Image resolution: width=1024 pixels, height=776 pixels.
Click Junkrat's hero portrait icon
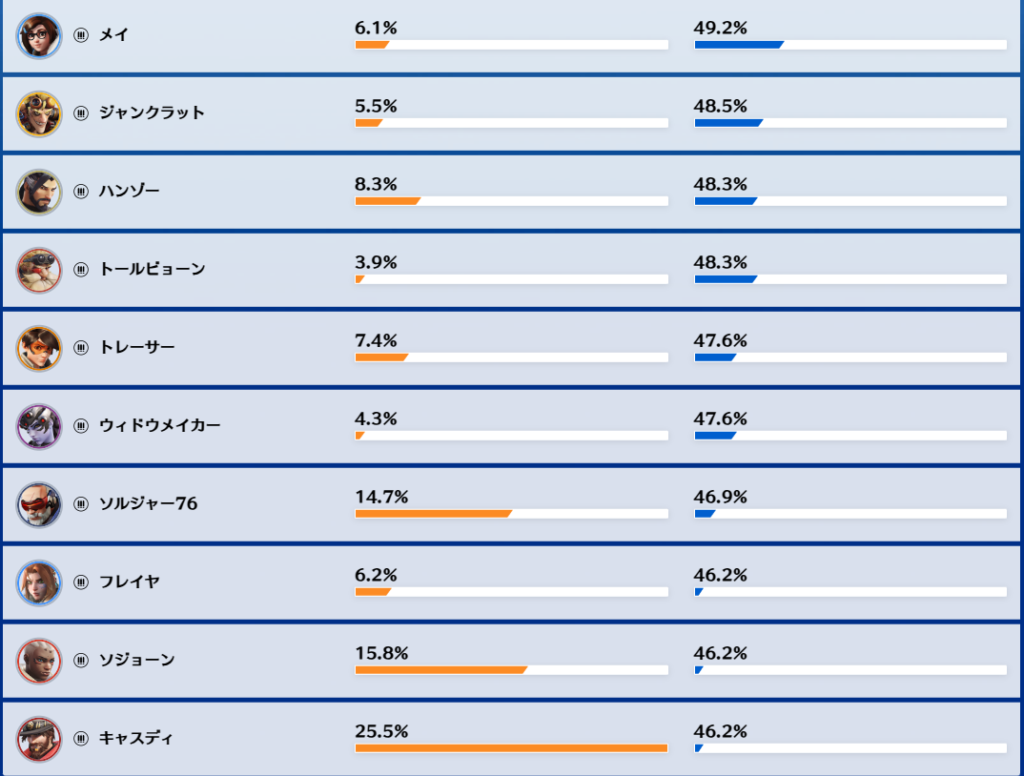pos(39,113)
